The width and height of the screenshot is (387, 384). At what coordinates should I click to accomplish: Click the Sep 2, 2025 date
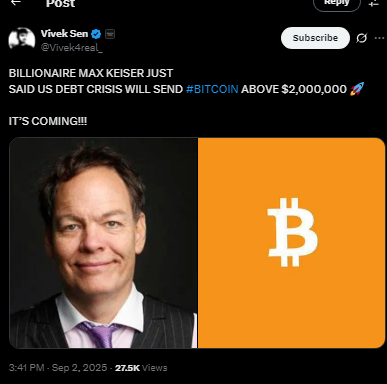(79, 368)
